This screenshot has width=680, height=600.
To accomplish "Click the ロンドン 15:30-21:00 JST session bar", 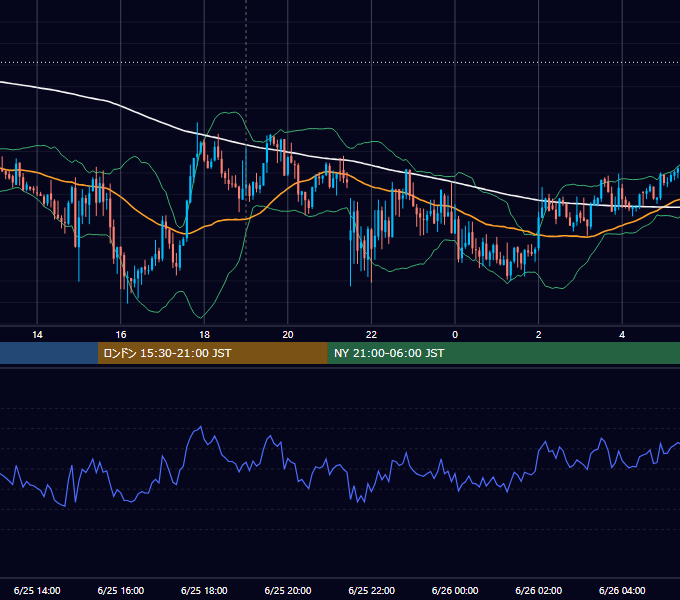I will point(212,353).
